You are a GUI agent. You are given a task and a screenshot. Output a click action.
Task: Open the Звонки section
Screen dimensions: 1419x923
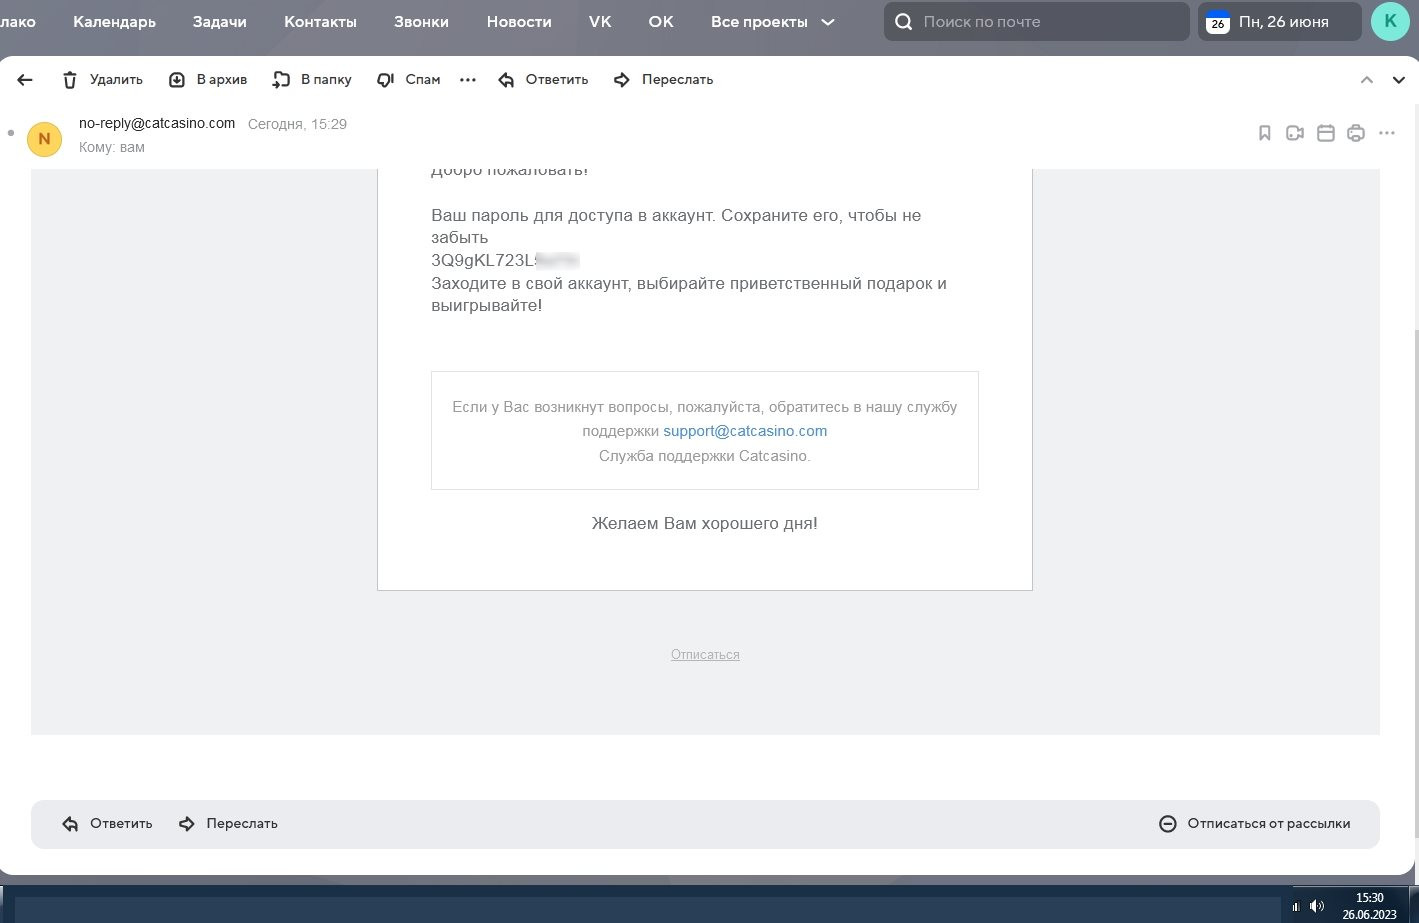(421, 22)
